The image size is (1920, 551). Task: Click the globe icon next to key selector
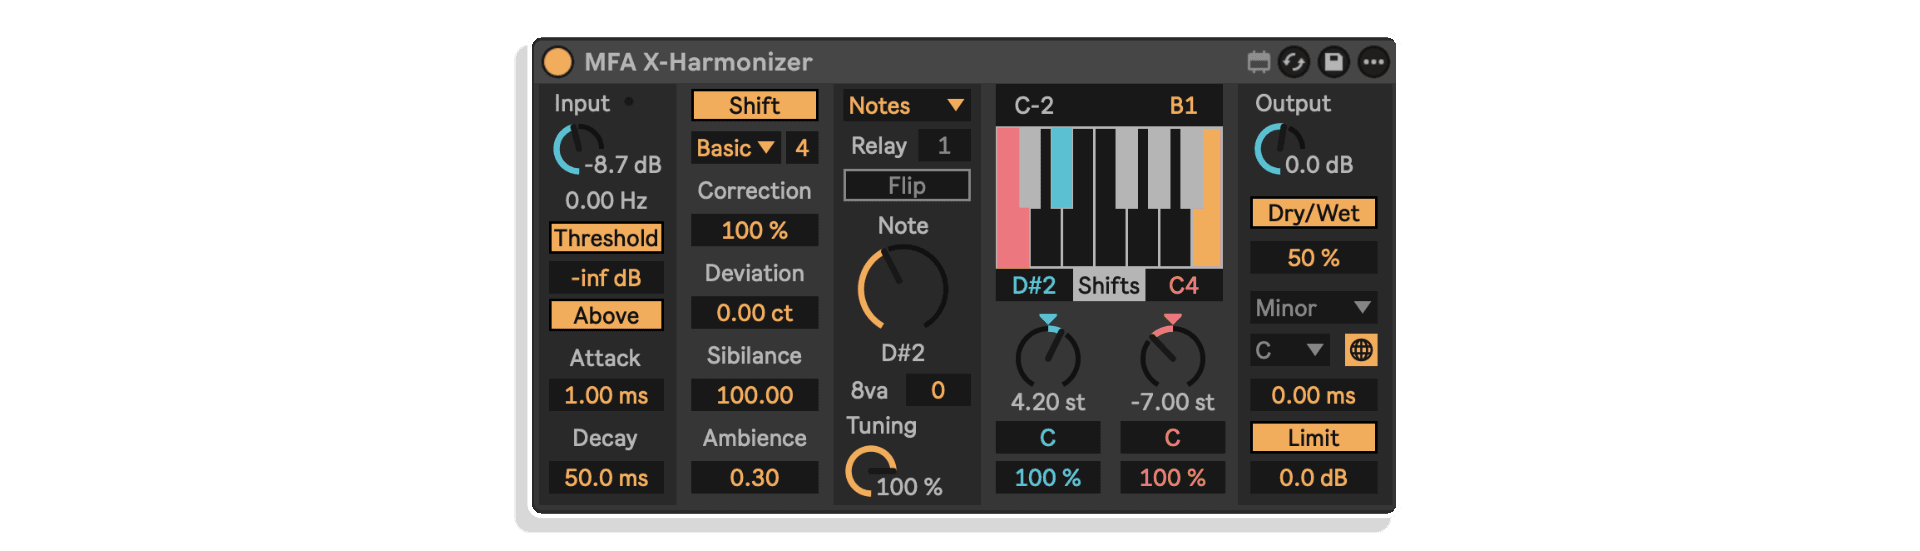coord(1361,350)
